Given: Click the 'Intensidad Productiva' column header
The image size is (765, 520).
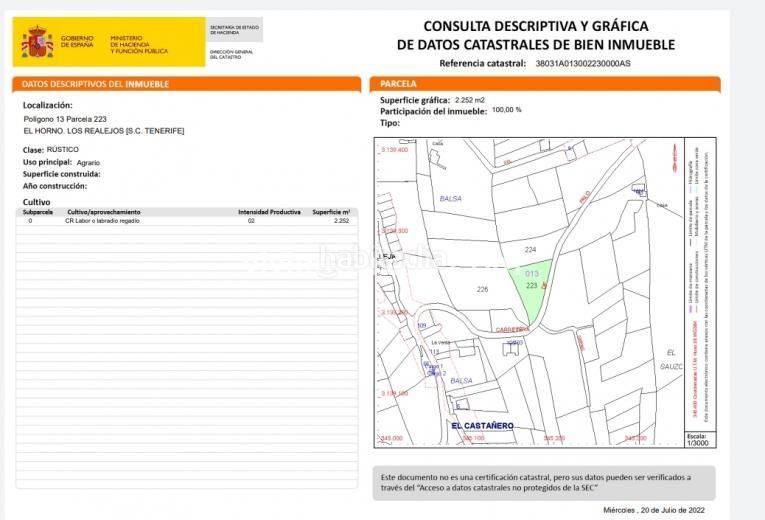Looking at the screenshot, I should click(x=269, y=212).
